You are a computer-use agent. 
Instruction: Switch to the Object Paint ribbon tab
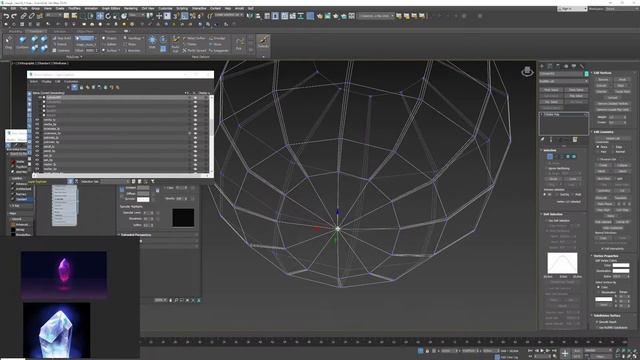tap(85, 31)
